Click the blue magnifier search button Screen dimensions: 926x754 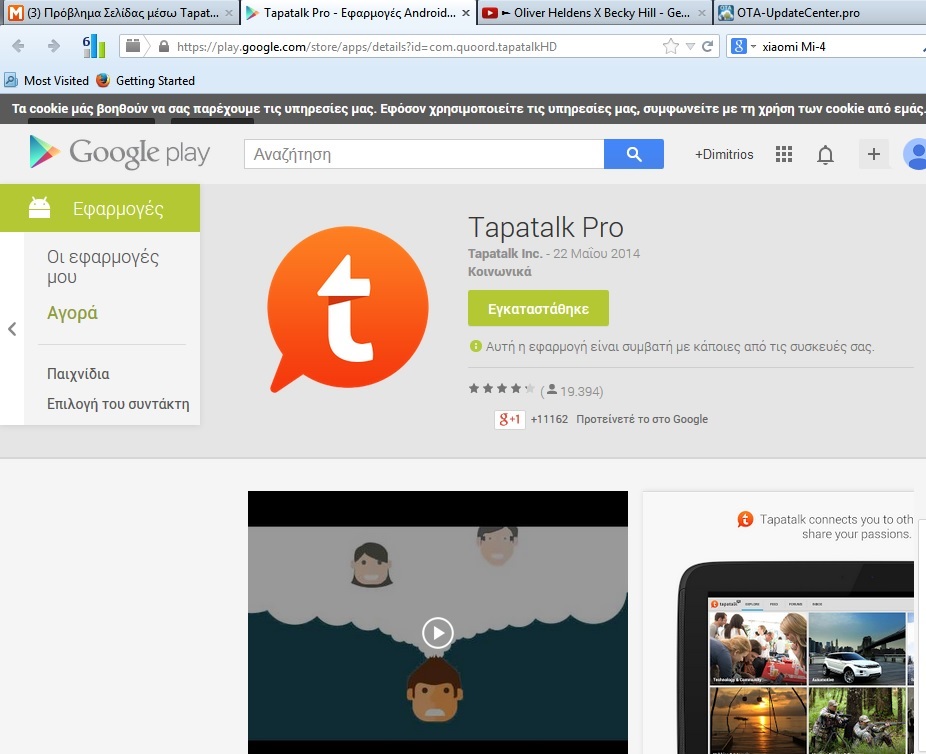click(634, 154)
